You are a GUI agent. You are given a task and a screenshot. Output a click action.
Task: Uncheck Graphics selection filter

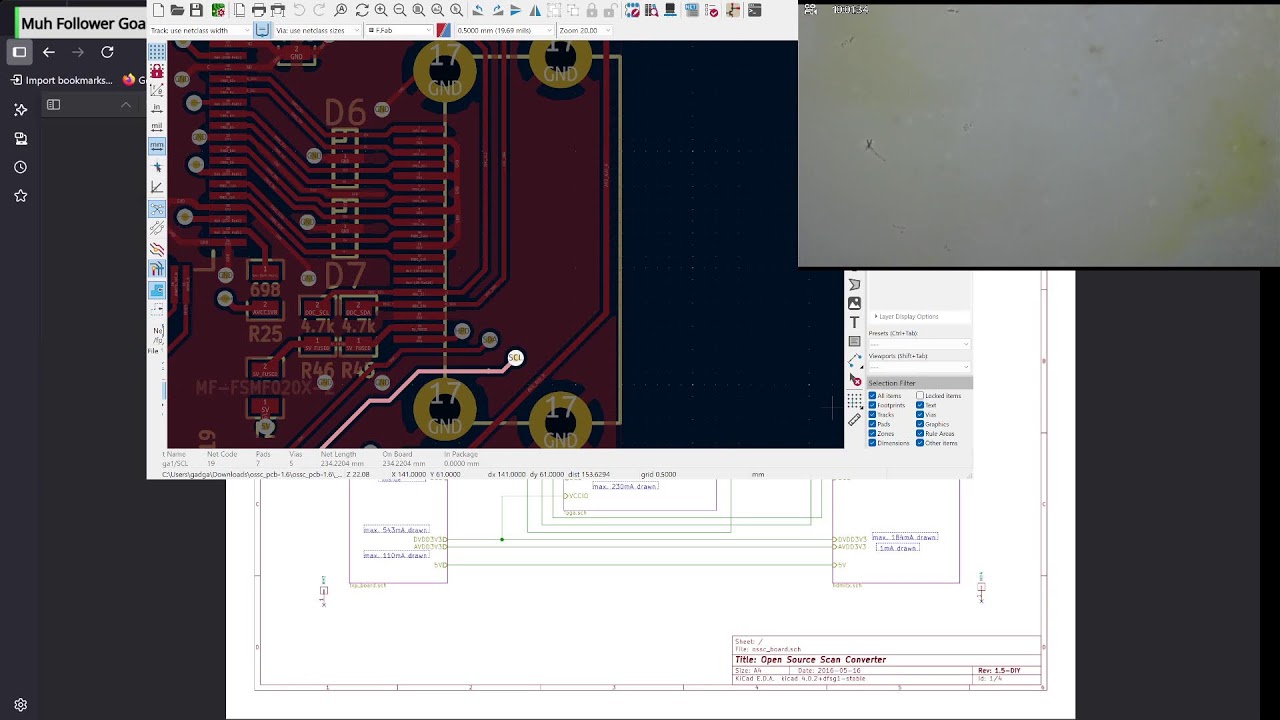click(920, 424)
